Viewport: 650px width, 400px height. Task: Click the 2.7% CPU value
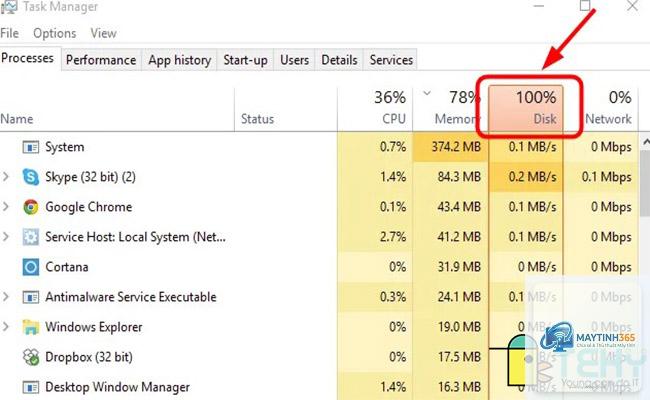tap(393, 237)
